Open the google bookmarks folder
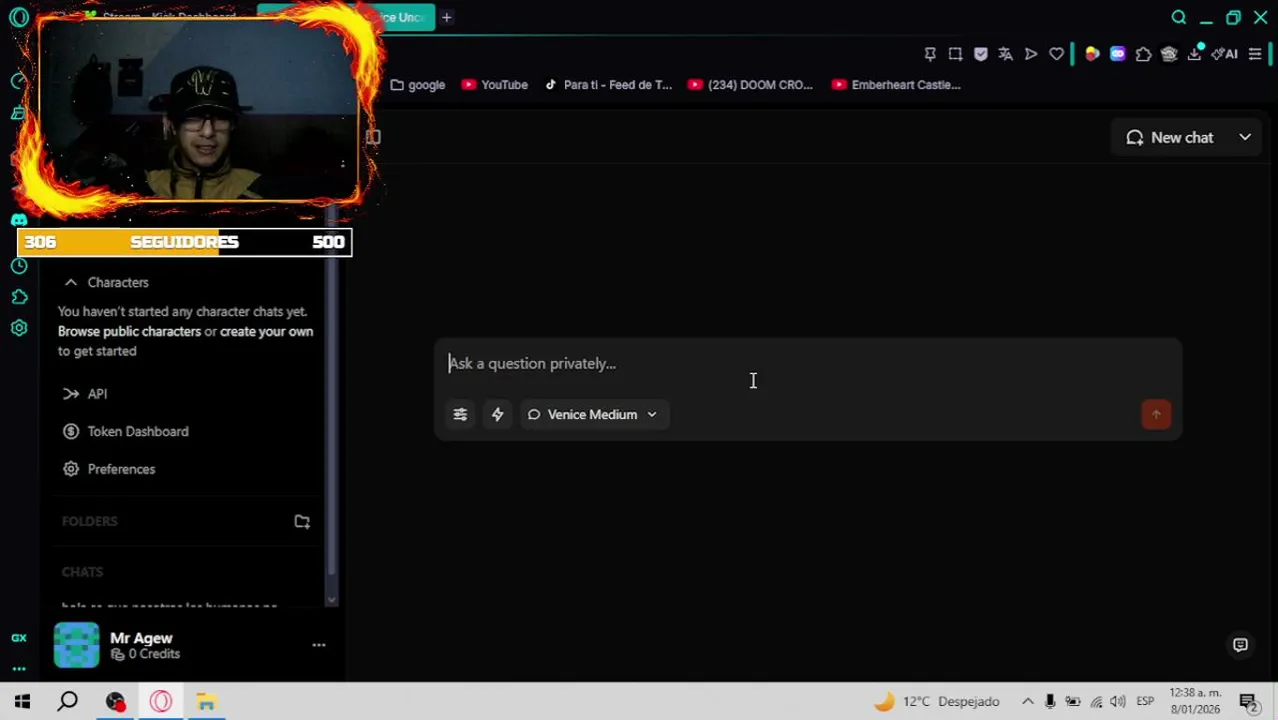The height and width of the screenshot is (720, 1278). click(418, 85)
